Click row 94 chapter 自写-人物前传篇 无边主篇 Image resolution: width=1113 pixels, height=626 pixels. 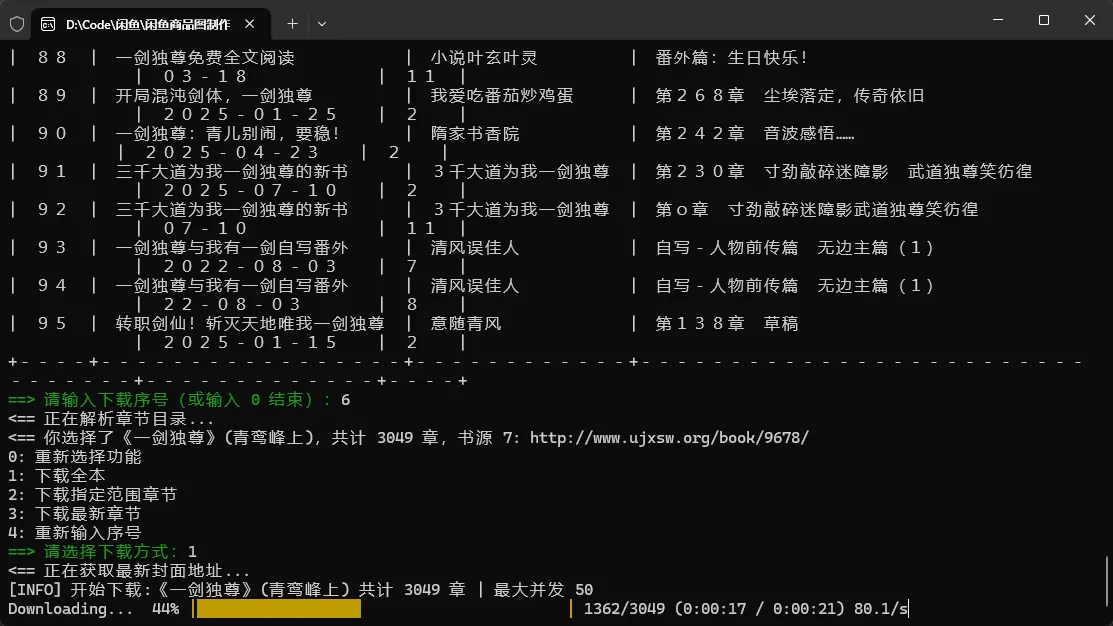(x=794, y=285)
